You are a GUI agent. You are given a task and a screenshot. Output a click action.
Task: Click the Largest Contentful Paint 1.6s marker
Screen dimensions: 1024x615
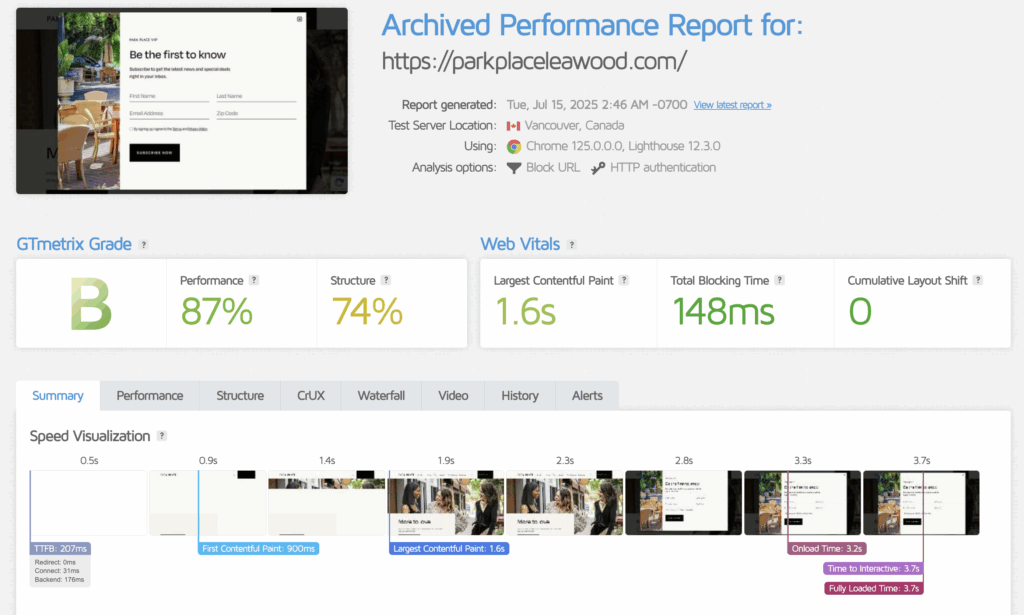449,549
